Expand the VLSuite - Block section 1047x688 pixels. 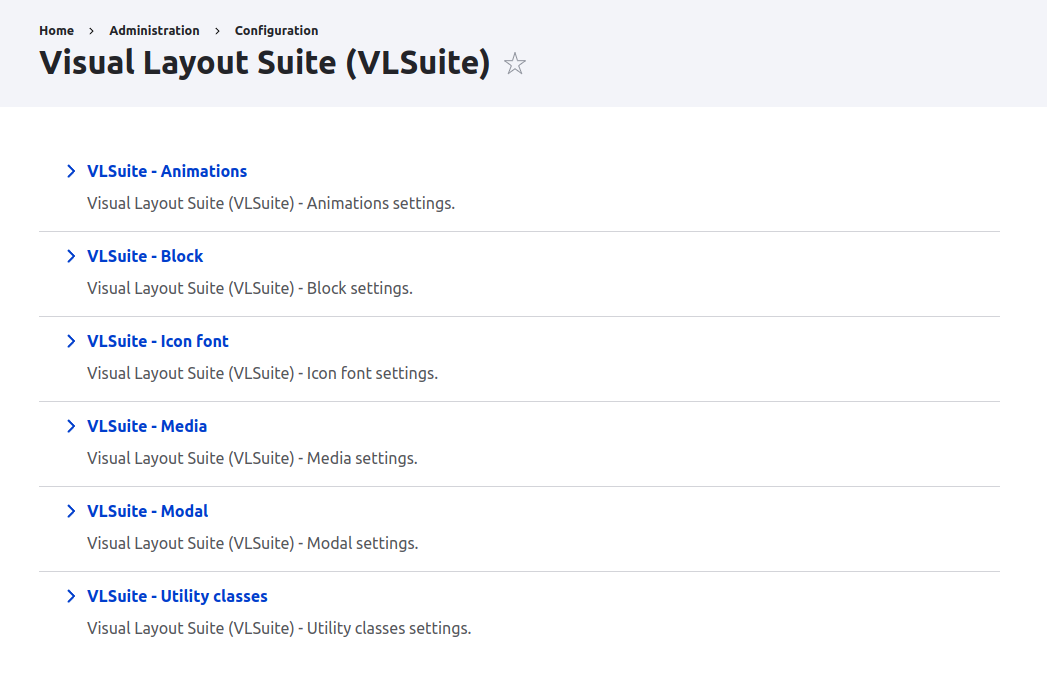click(x=71, y=256)
